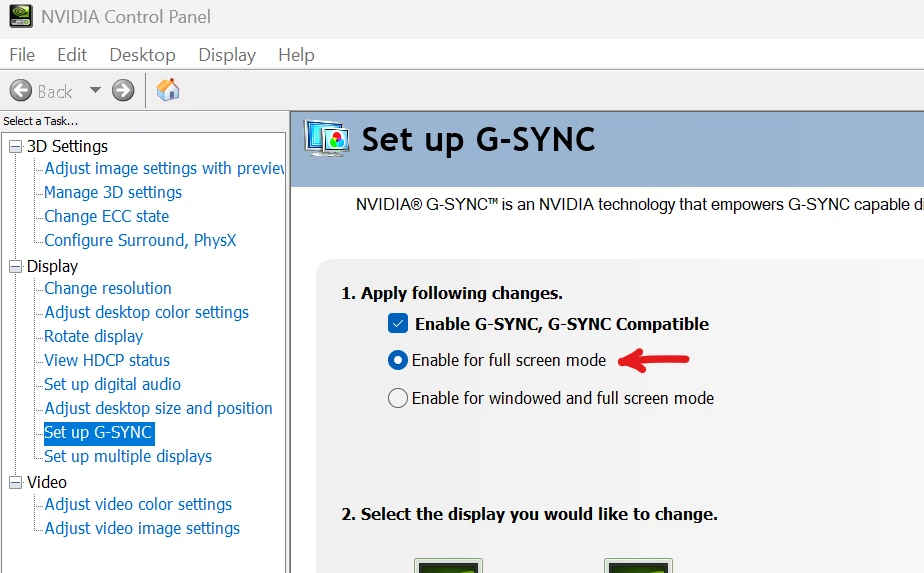Image resolution: width=924 pixels, height=573 pixels.
Task: Open the File menu
Action: coord(22,55)
